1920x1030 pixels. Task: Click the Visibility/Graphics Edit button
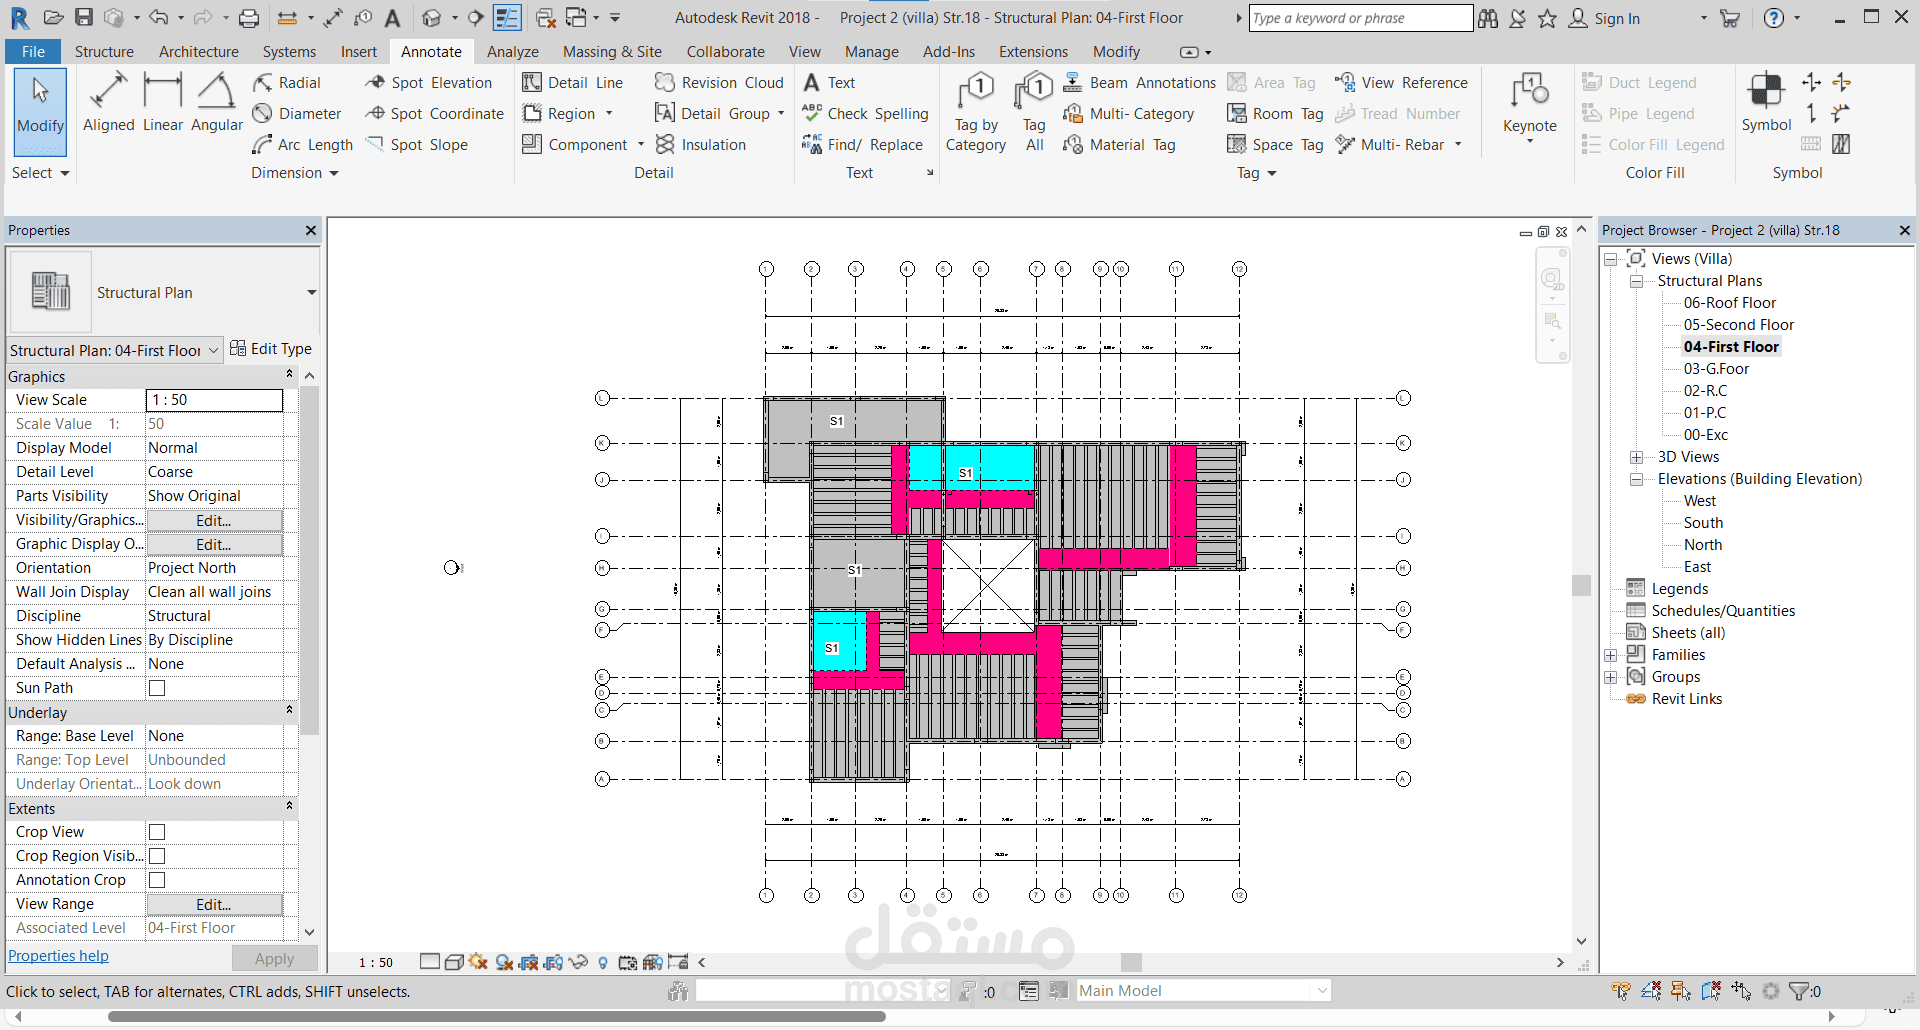[x=214, y=520]
